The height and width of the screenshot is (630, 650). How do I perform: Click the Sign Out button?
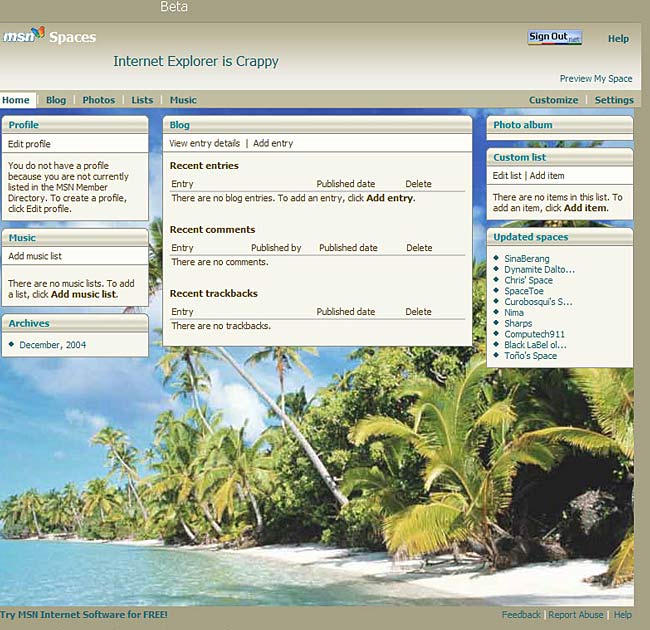click(554, 38)
